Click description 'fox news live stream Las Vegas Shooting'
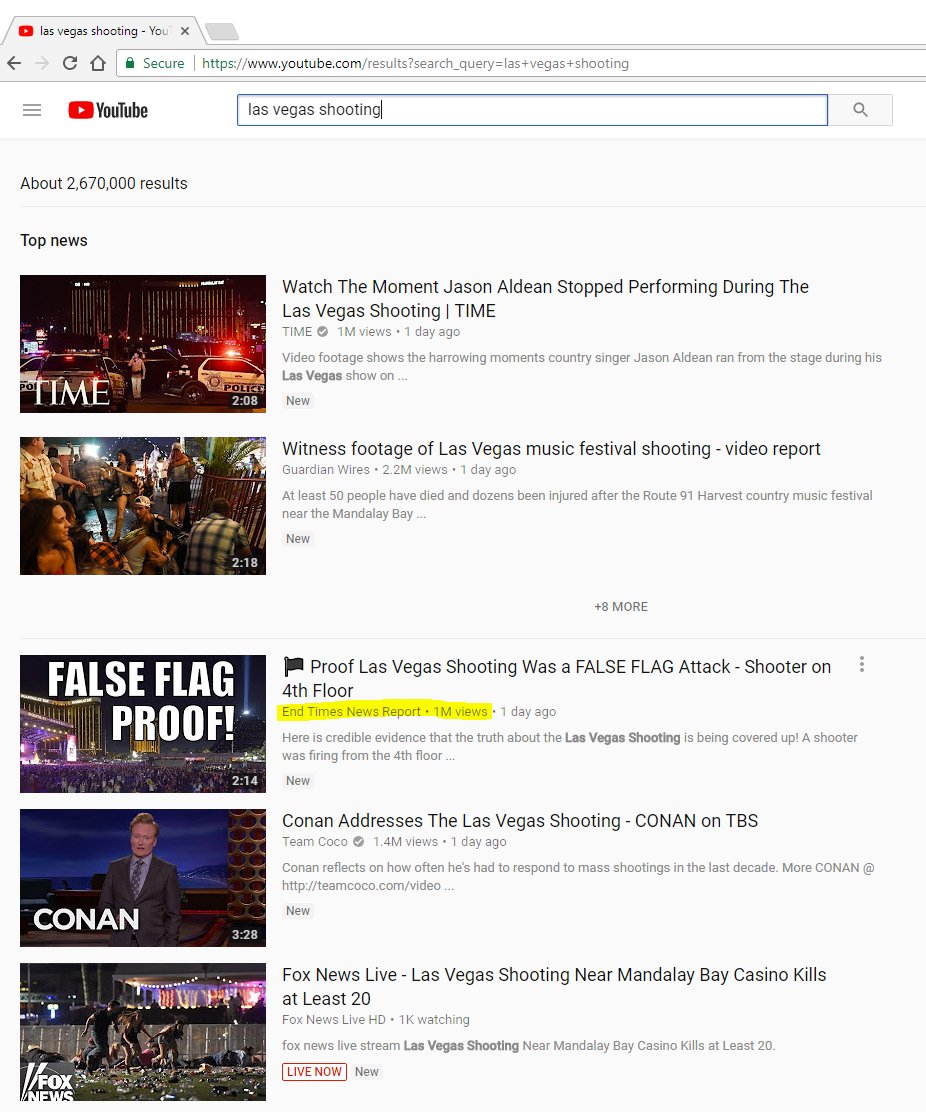Viewport: 926px width, 1112px height. (x=528, y=1045)
